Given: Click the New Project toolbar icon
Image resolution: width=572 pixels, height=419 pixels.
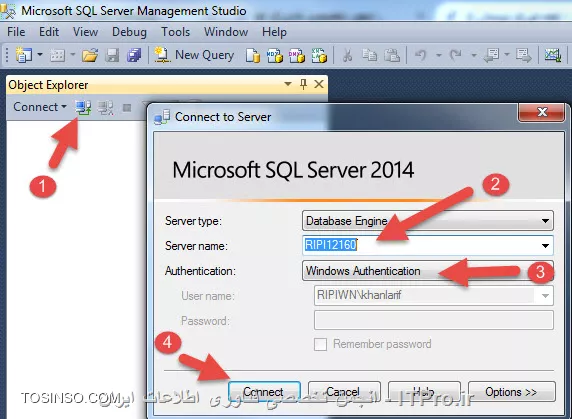Looking at the screenshot, I should 24,55.
